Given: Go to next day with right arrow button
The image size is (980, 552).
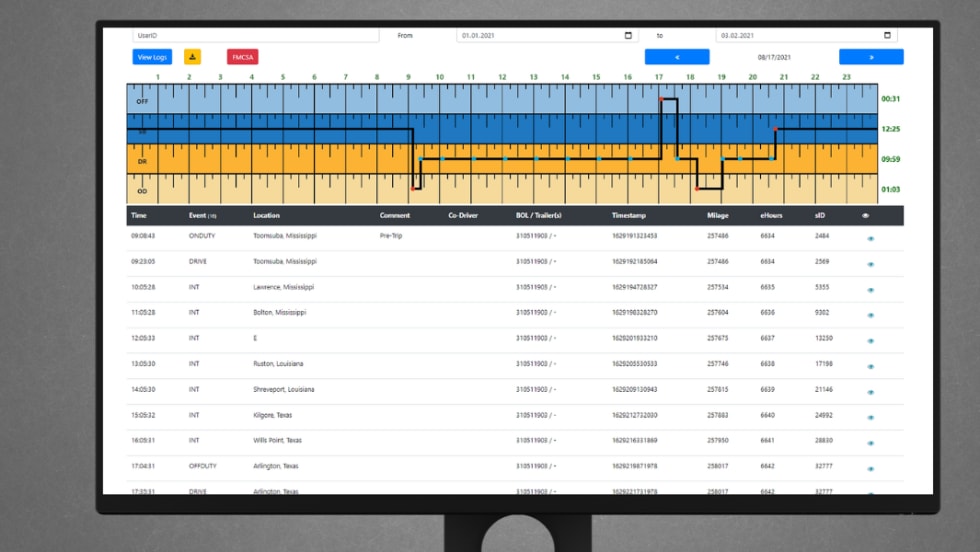Looking at the screenshot, I should [x=871, y=57].
